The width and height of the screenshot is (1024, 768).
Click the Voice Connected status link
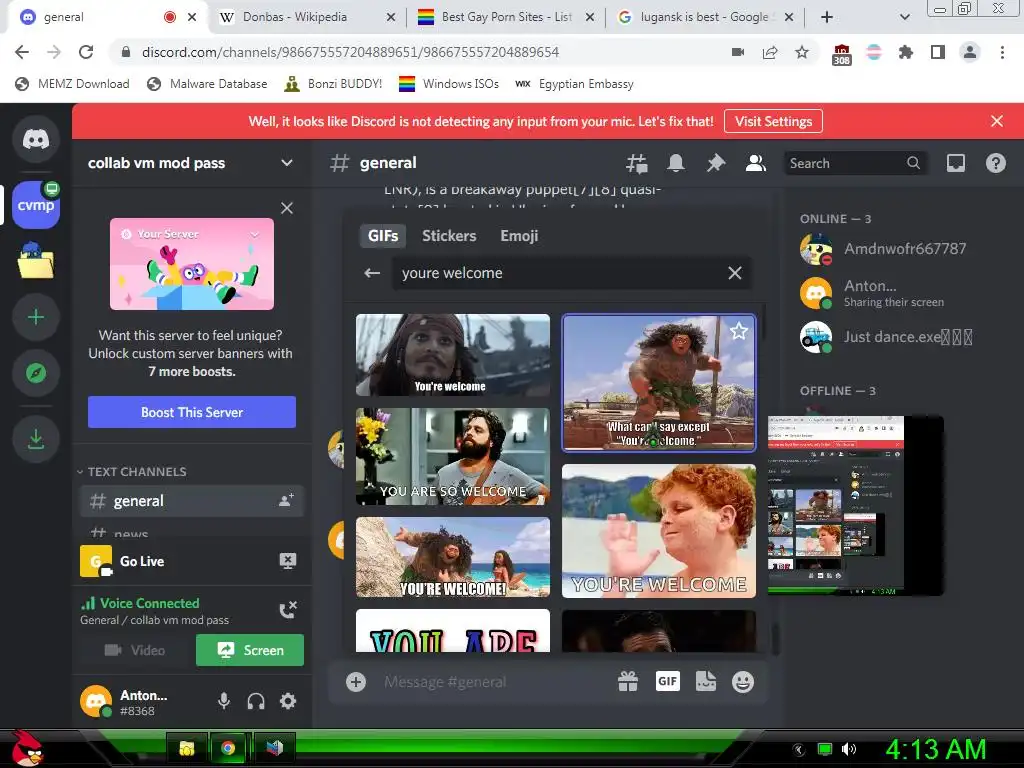coord(150,603)
